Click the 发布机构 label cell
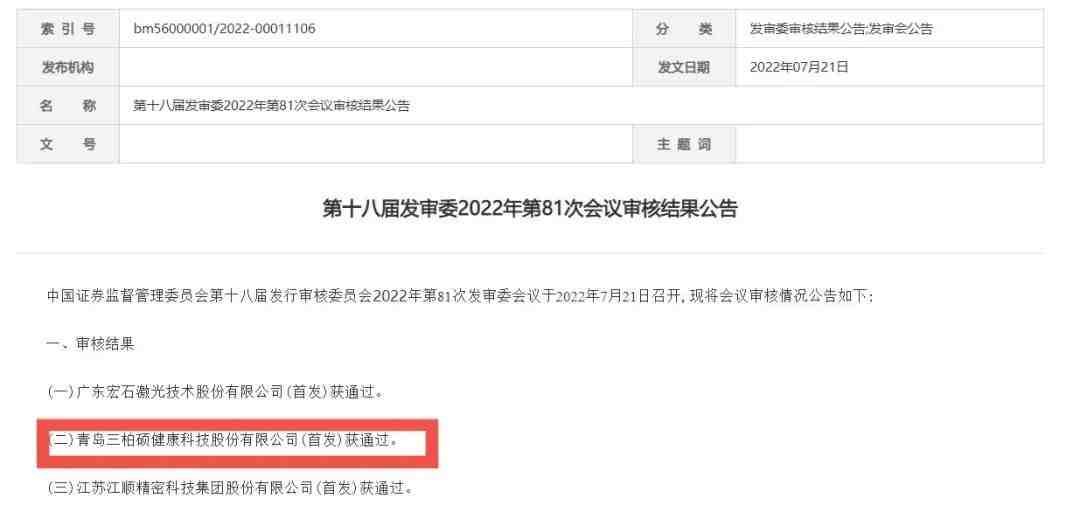1080x519 pixels. [68, 67]
